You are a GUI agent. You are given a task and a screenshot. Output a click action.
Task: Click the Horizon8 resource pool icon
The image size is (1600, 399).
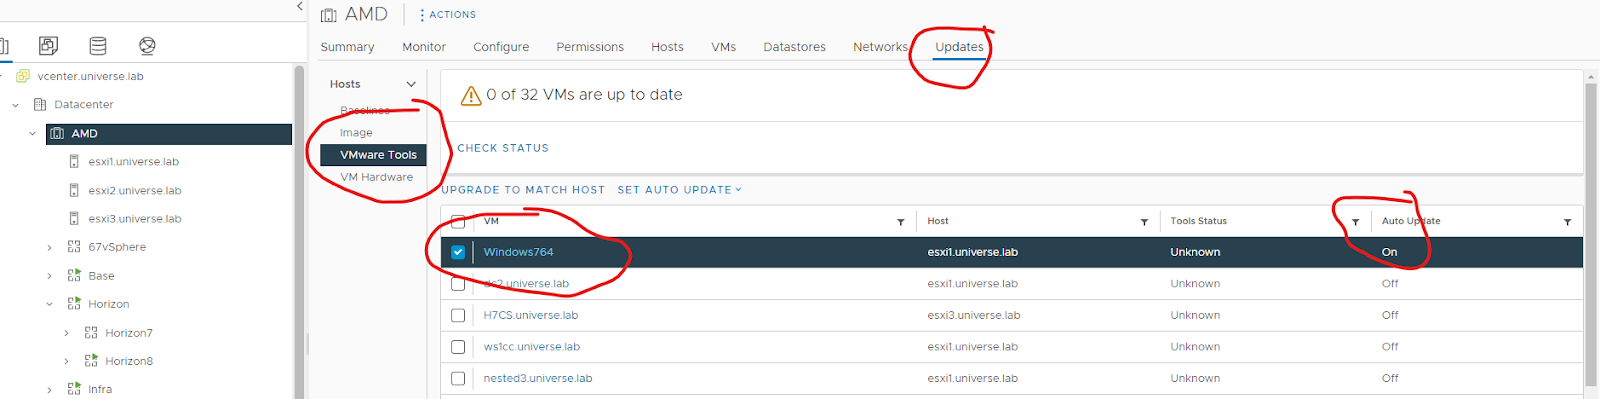click(x=91, y=360)
